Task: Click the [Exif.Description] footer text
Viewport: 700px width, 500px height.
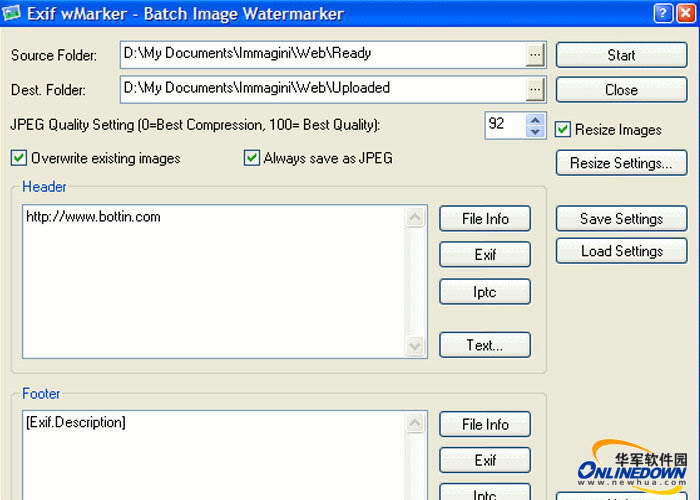Action: pos(76,422)
